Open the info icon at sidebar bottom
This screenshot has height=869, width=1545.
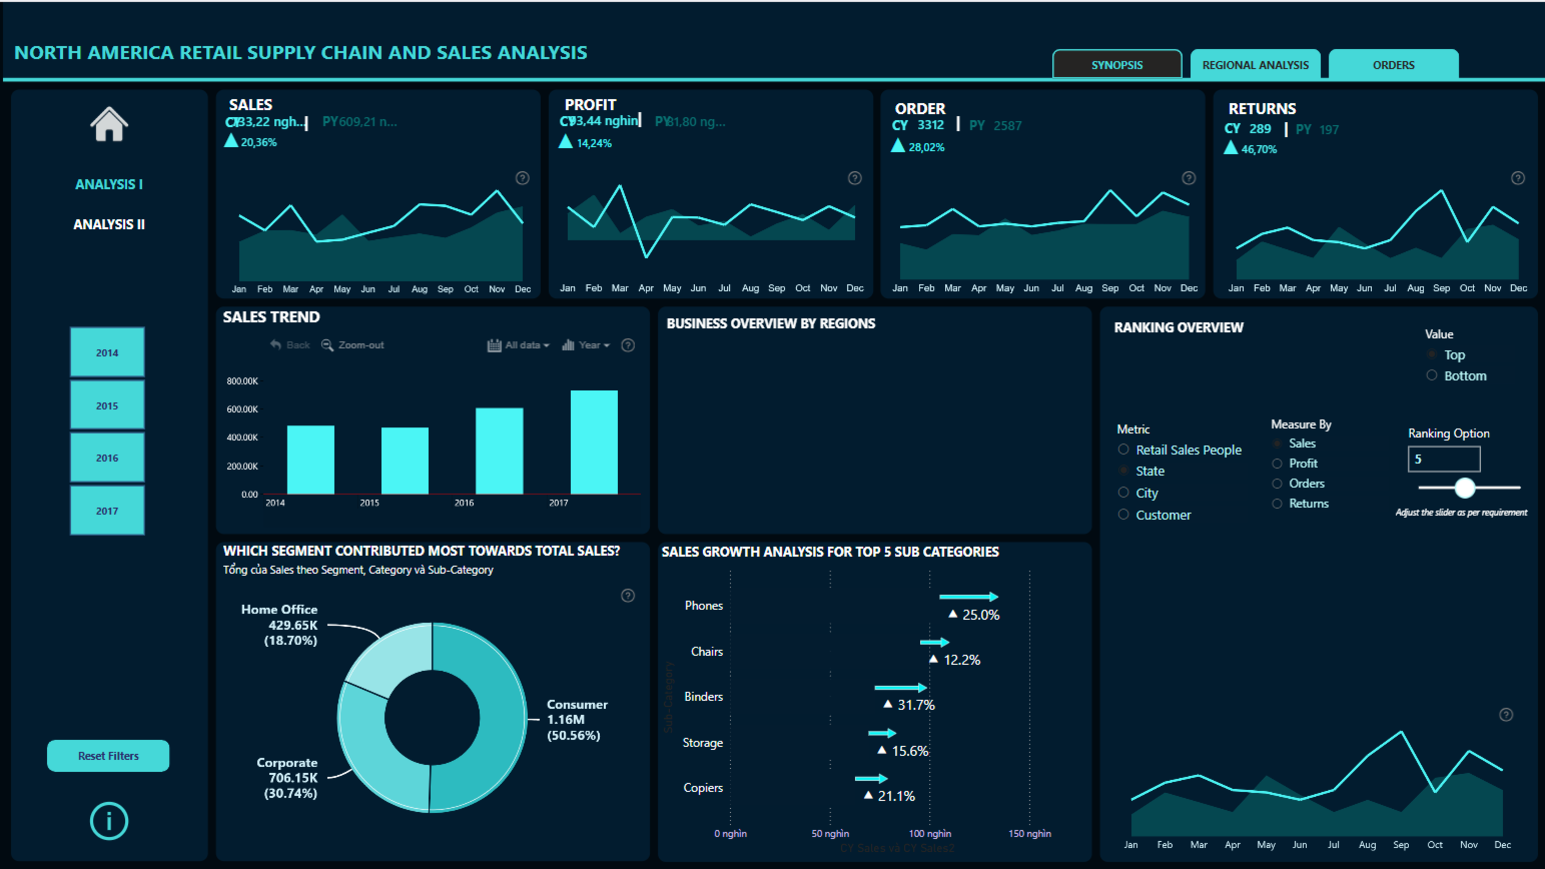(x=109, y=821)
